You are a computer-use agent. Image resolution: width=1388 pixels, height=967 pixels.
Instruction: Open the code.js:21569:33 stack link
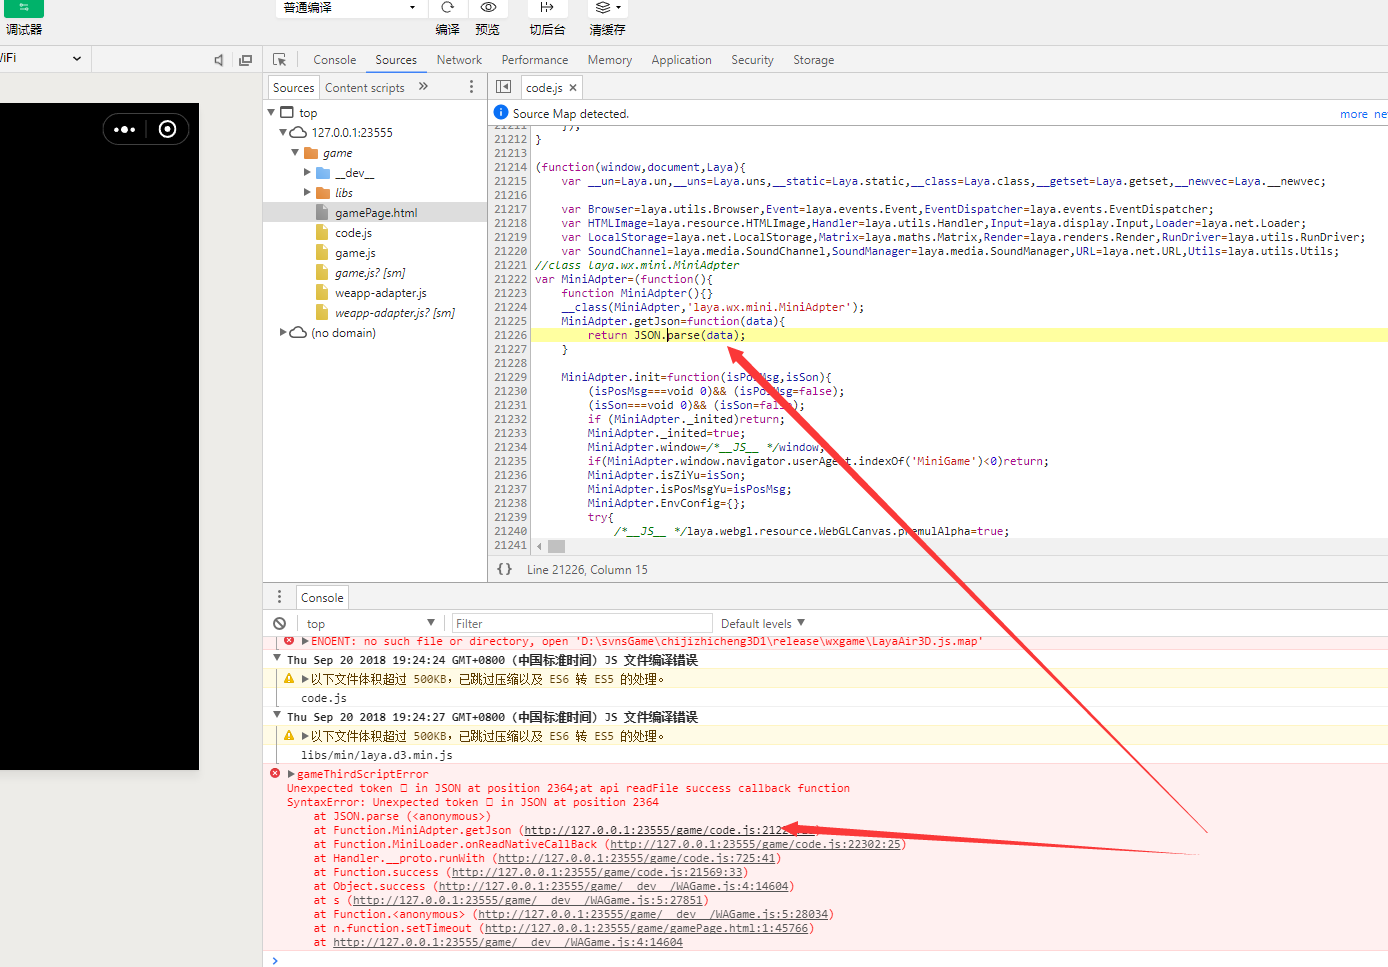[x=597, y=872]
